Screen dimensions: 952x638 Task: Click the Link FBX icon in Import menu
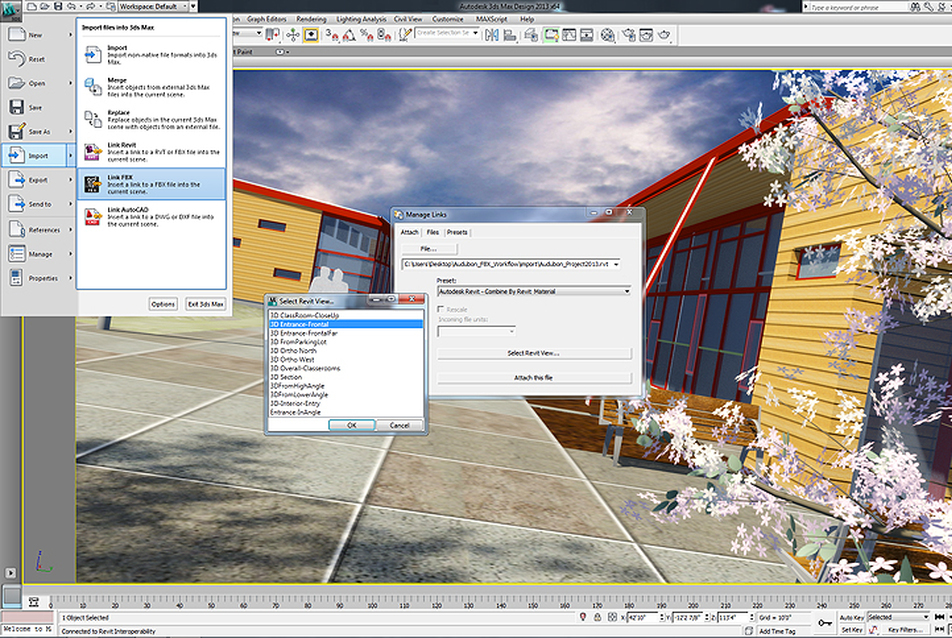pyautogui.click(x=92, y=184)
